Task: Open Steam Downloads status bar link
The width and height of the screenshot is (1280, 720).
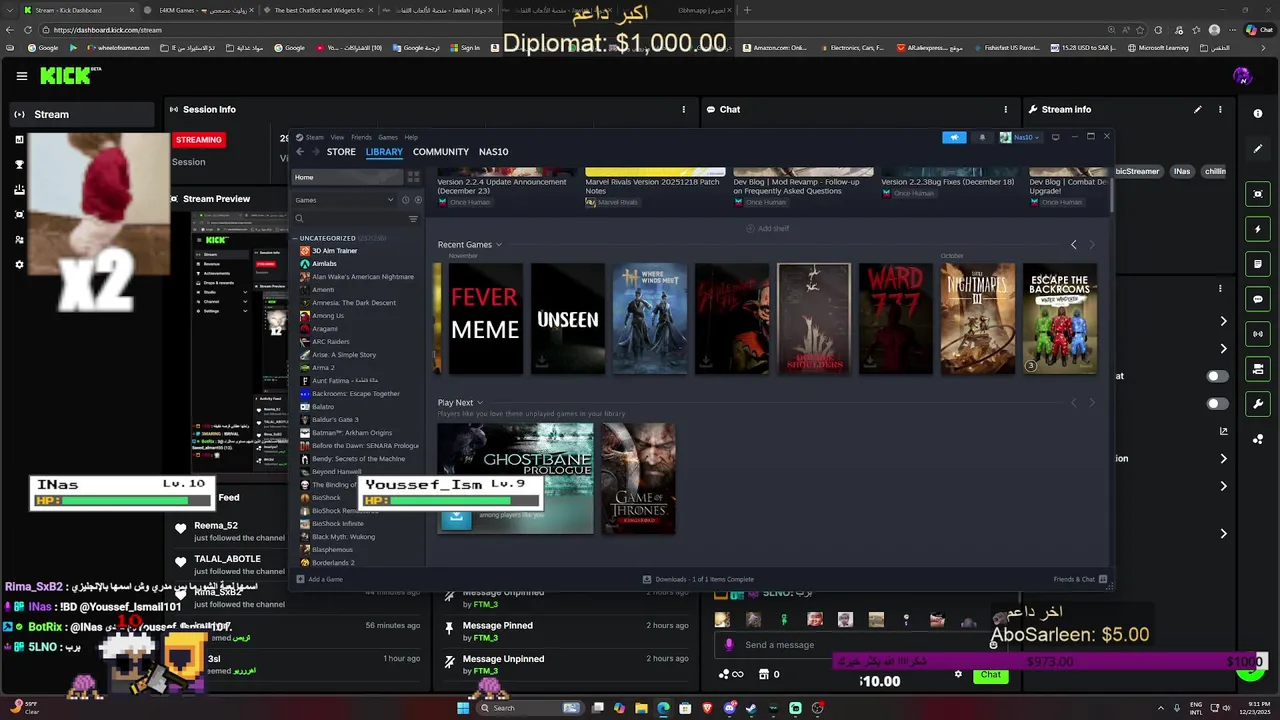Action: coord(698,579)
